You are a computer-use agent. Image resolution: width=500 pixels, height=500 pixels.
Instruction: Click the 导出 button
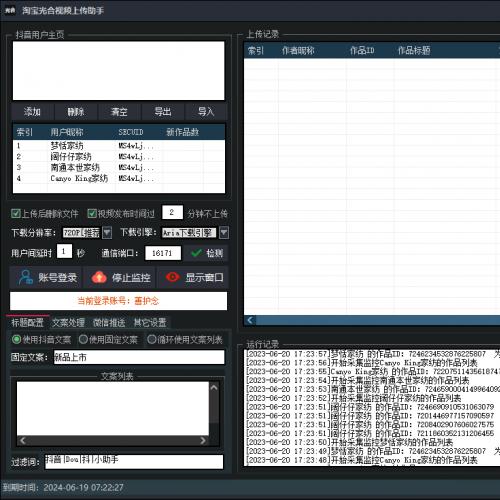click(163, 111)
